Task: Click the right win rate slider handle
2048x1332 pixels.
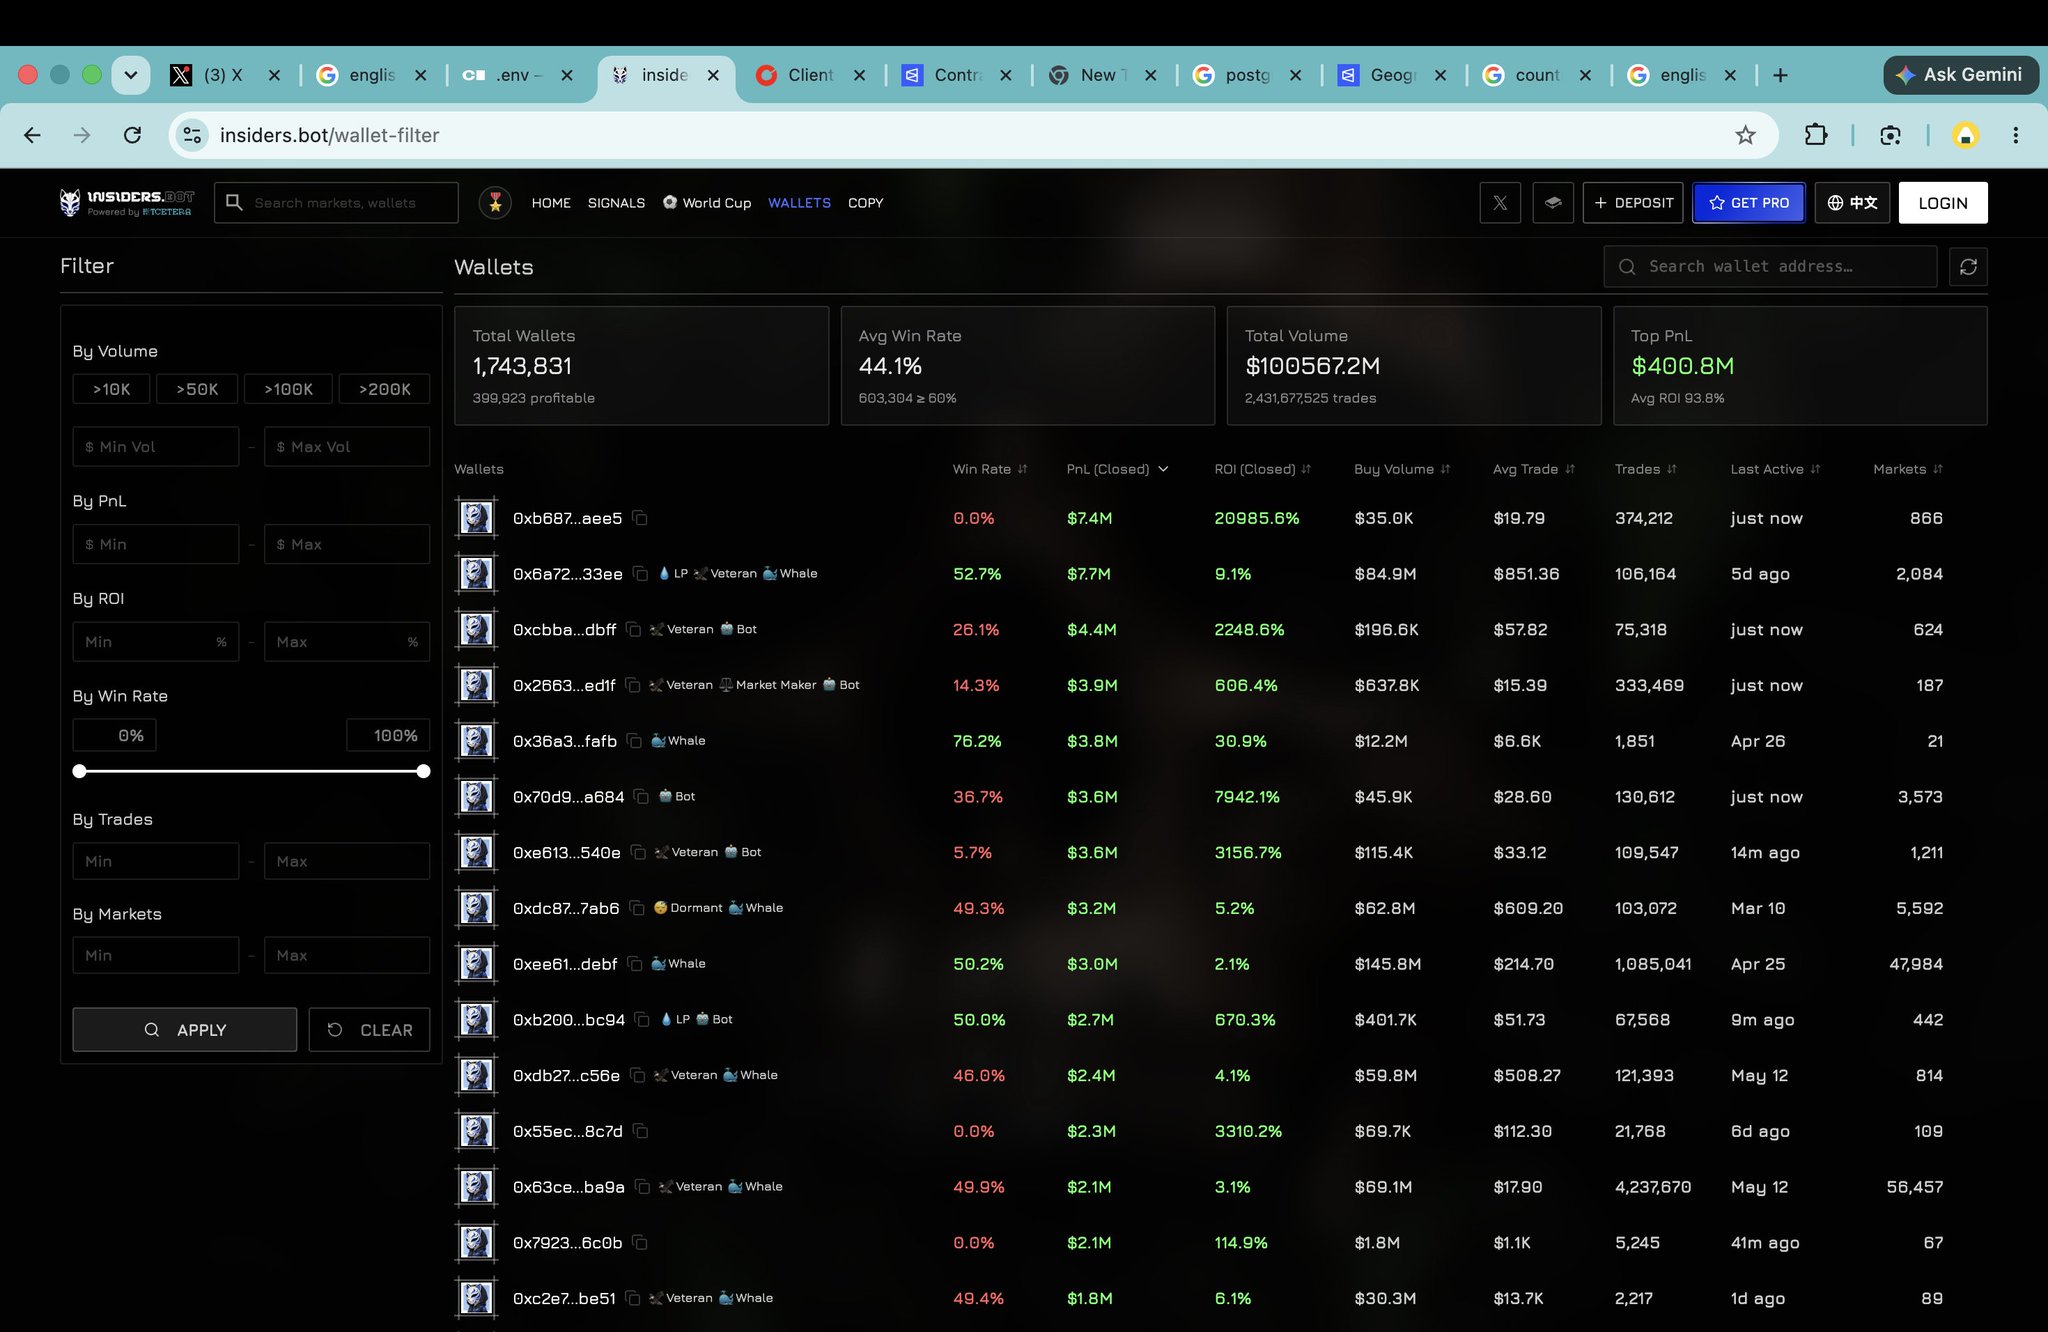Action: (423, 771)
